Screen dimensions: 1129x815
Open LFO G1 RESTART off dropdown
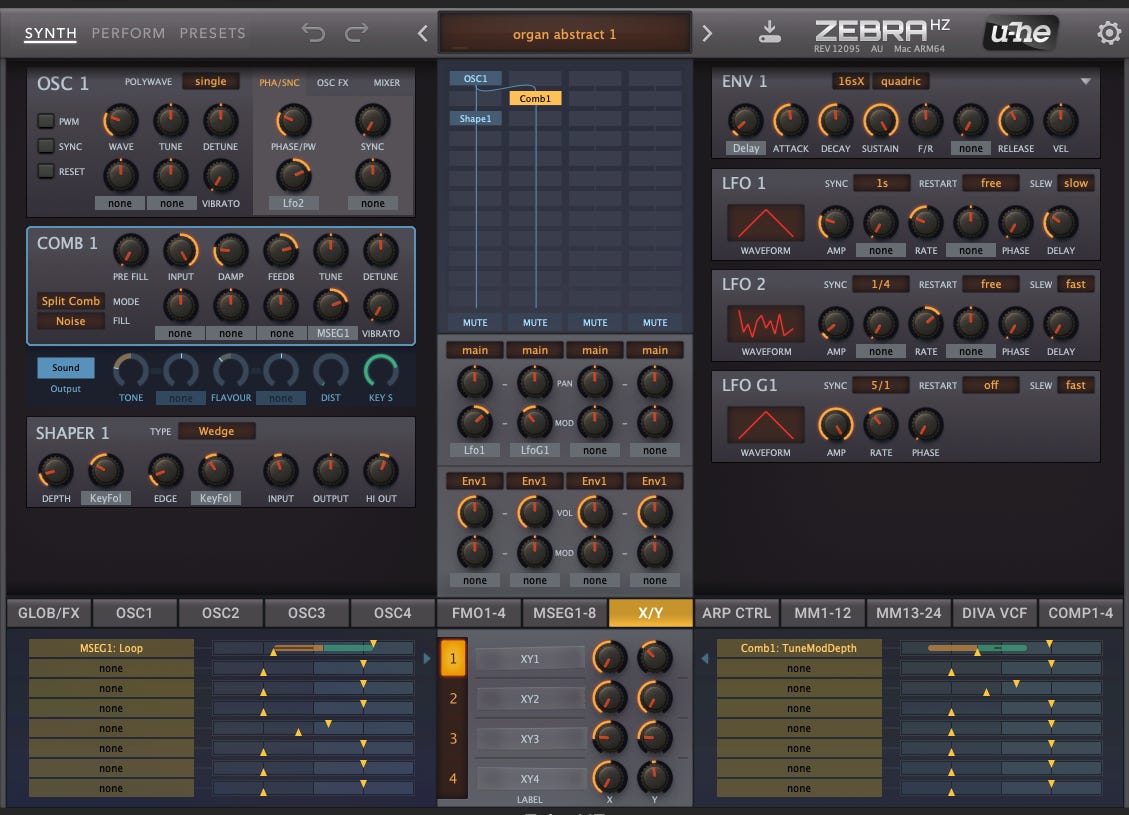click(x=991, y=385)
